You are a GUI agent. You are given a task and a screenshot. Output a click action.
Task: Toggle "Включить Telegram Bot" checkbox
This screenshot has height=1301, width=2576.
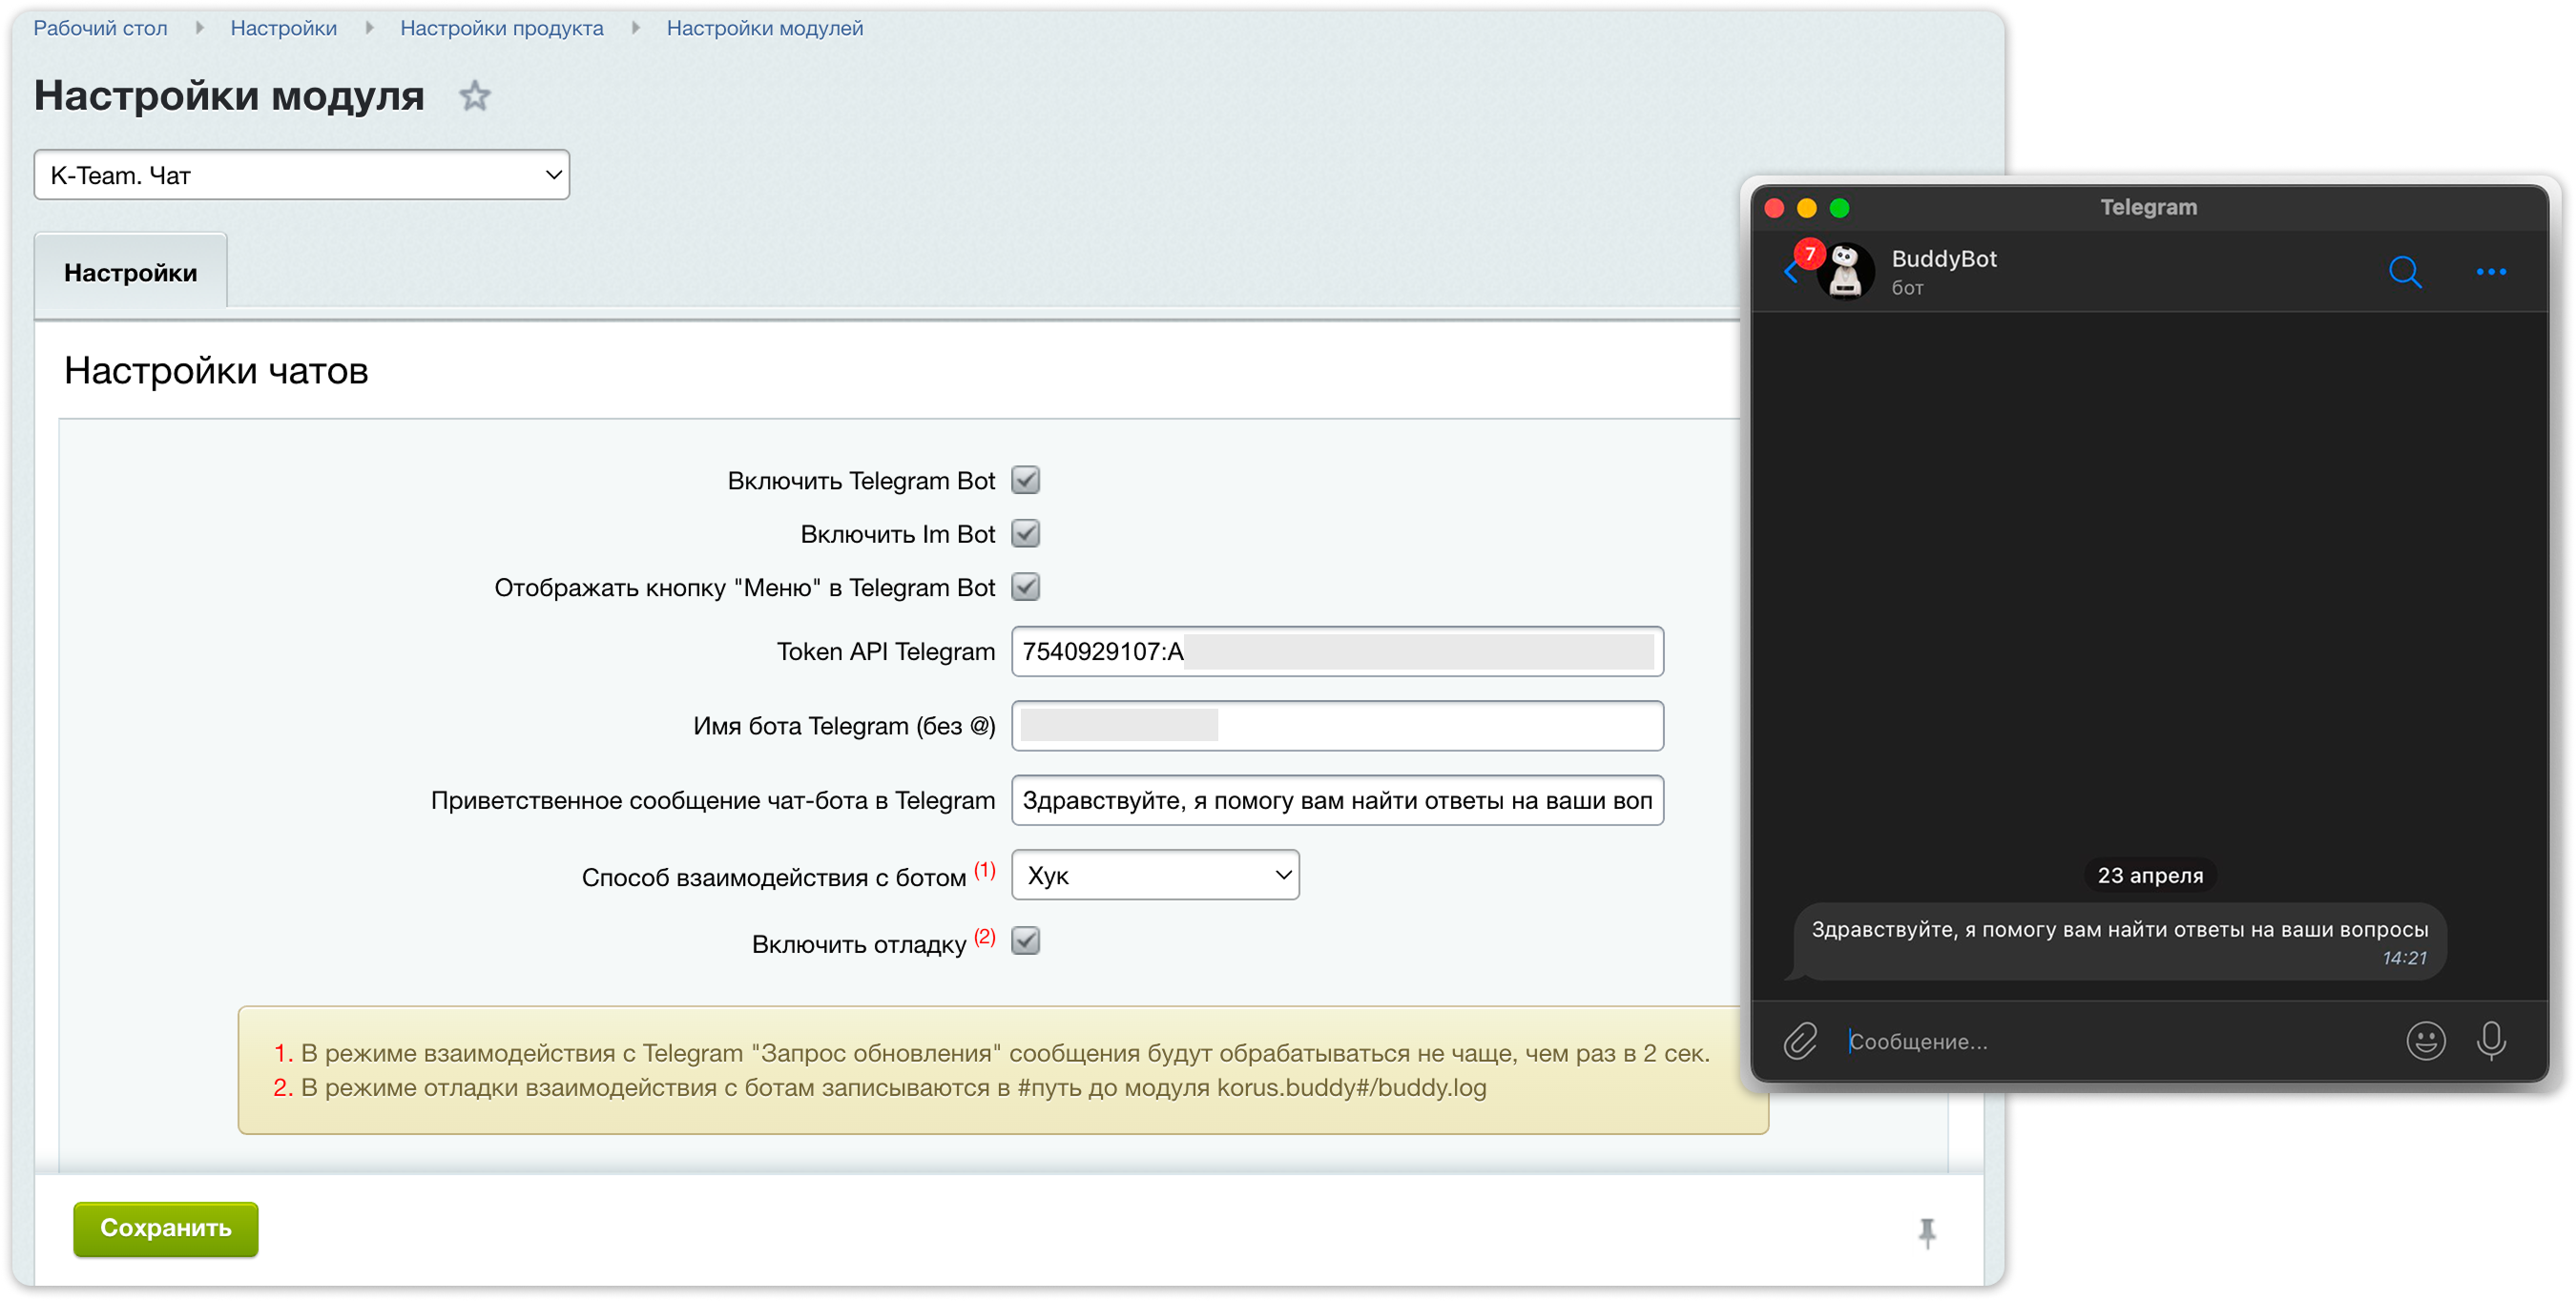1025,480
